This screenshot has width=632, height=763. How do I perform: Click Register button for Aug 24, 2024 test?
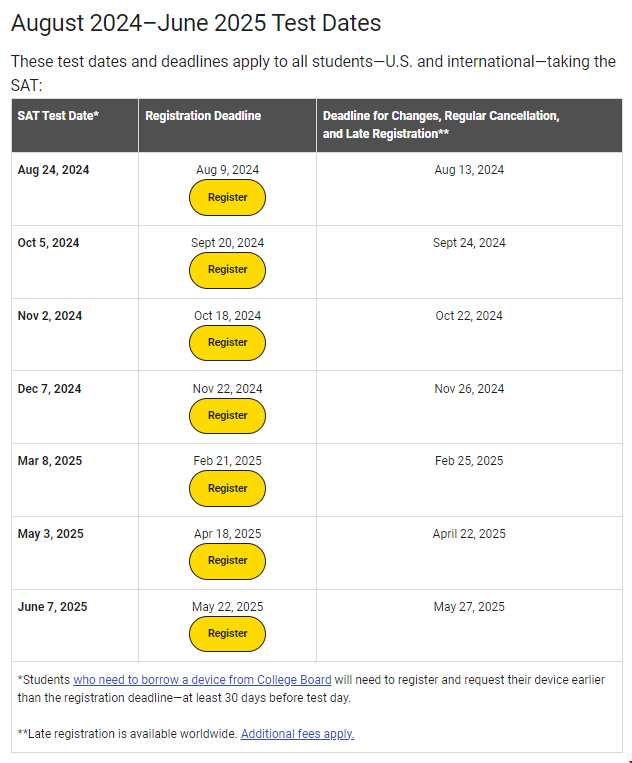(x=227, y=198)
